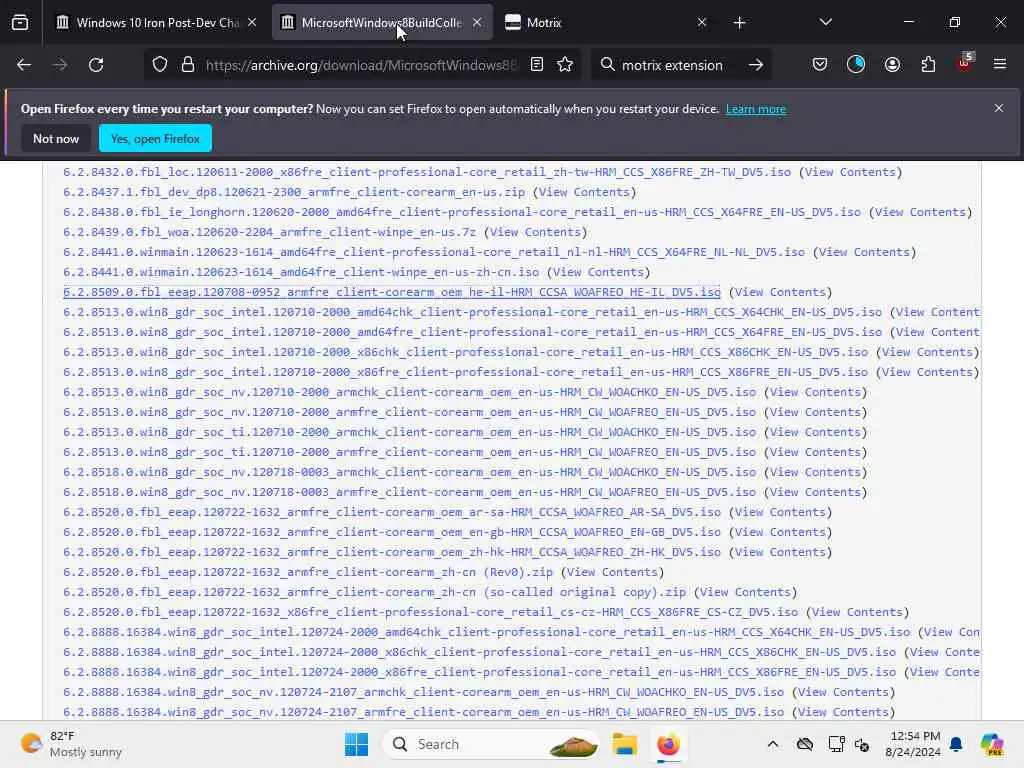
Task: Submit the search with the arrow button
Action: pos(756,65)
